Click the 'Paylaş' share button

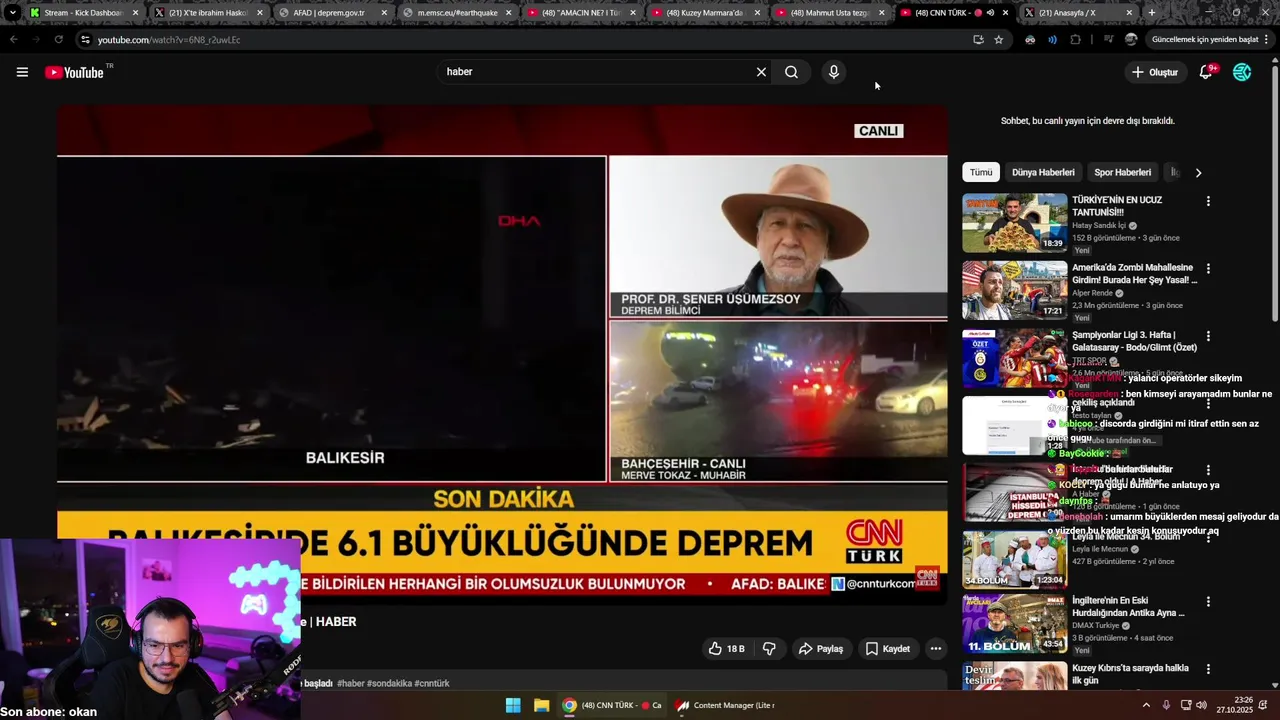click(820, 648)
